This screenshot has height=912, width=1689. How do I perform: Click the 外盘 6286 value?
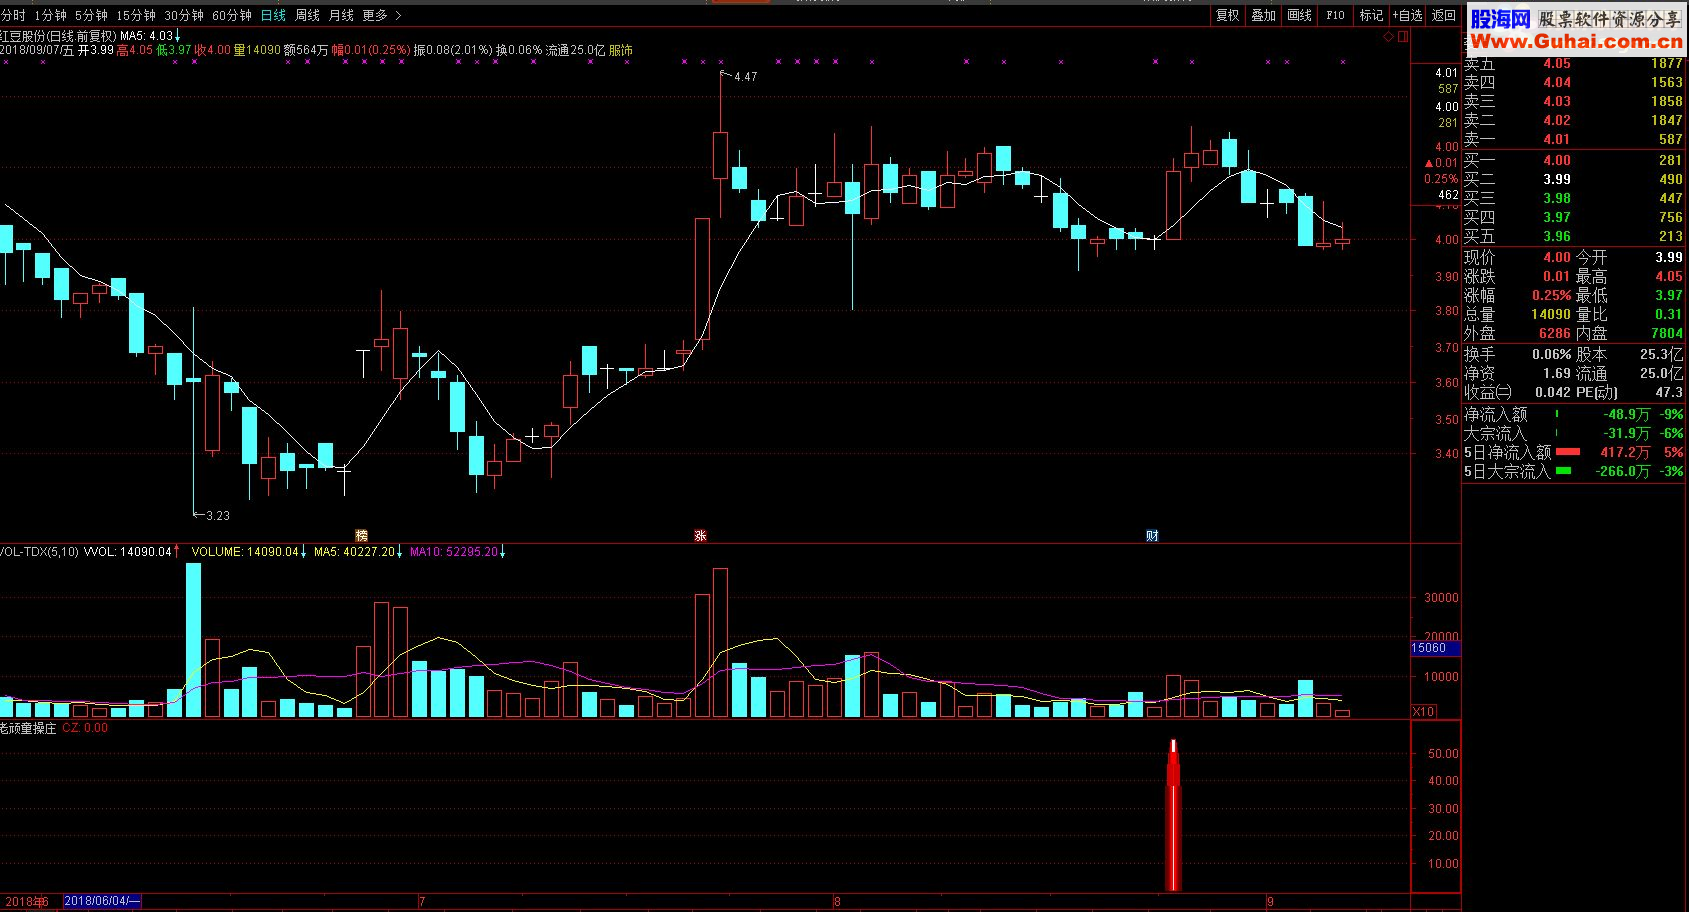tap(1555, 333)
